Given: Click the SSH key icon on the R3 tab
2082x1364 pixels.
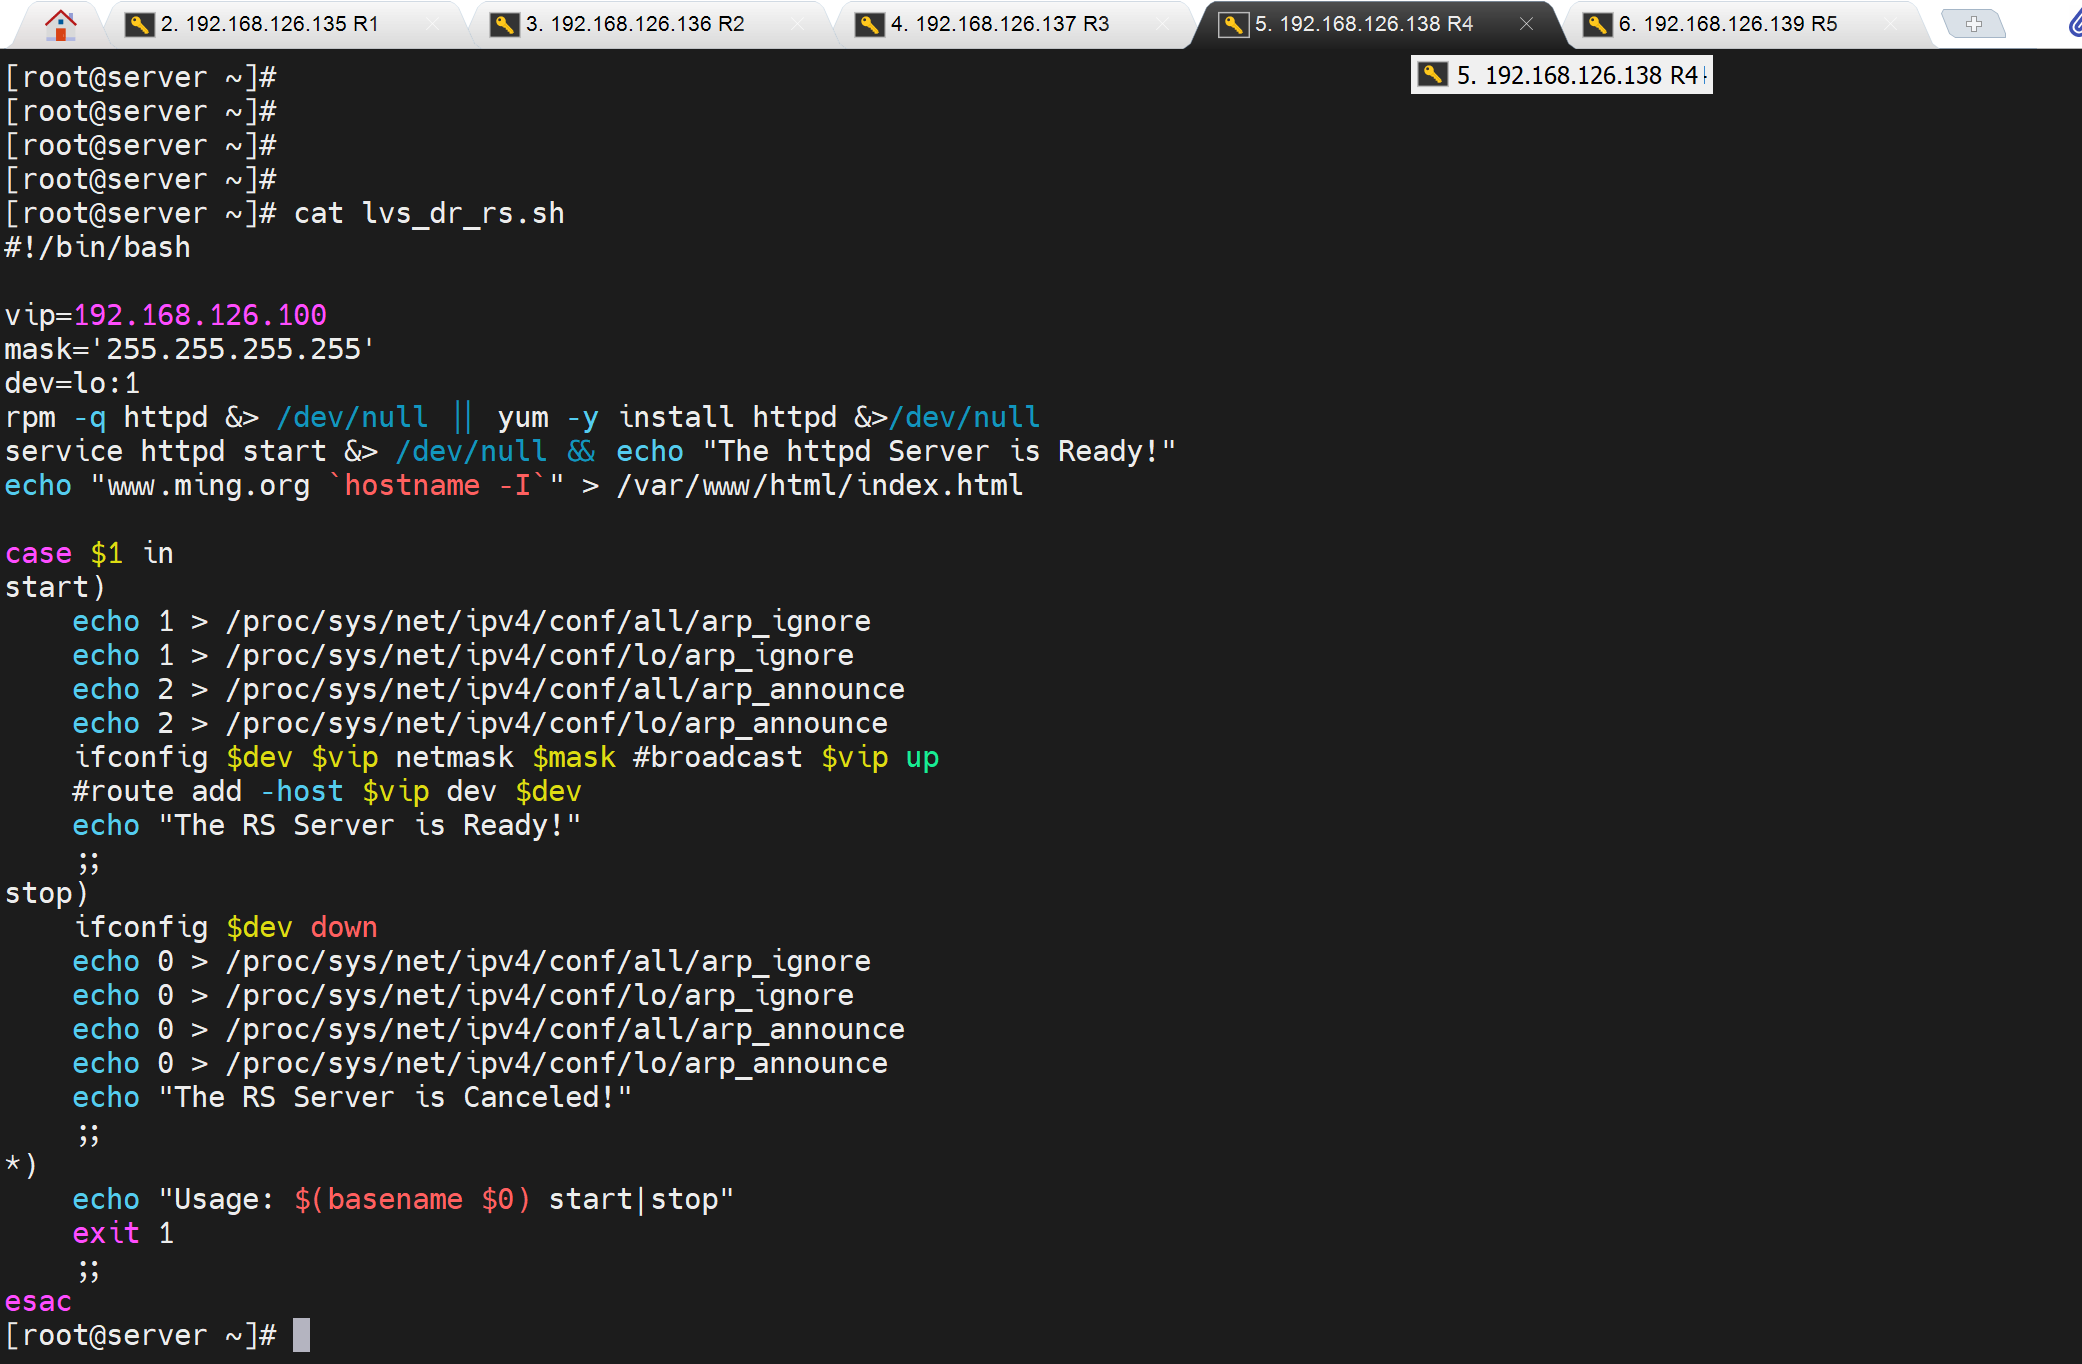Looking at the screenshot, I should (869, 24).
